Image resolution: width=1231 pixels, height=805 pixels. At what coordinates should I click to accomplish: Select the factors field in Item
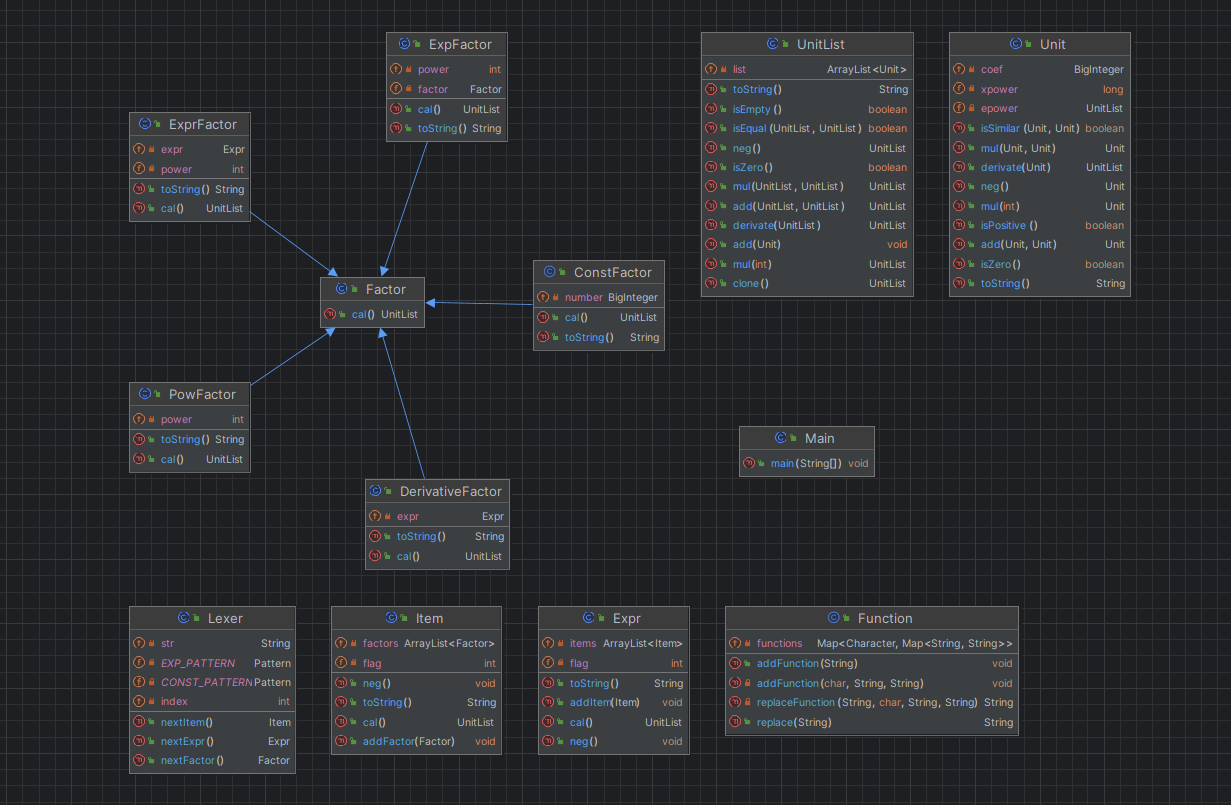pos(416,643)
